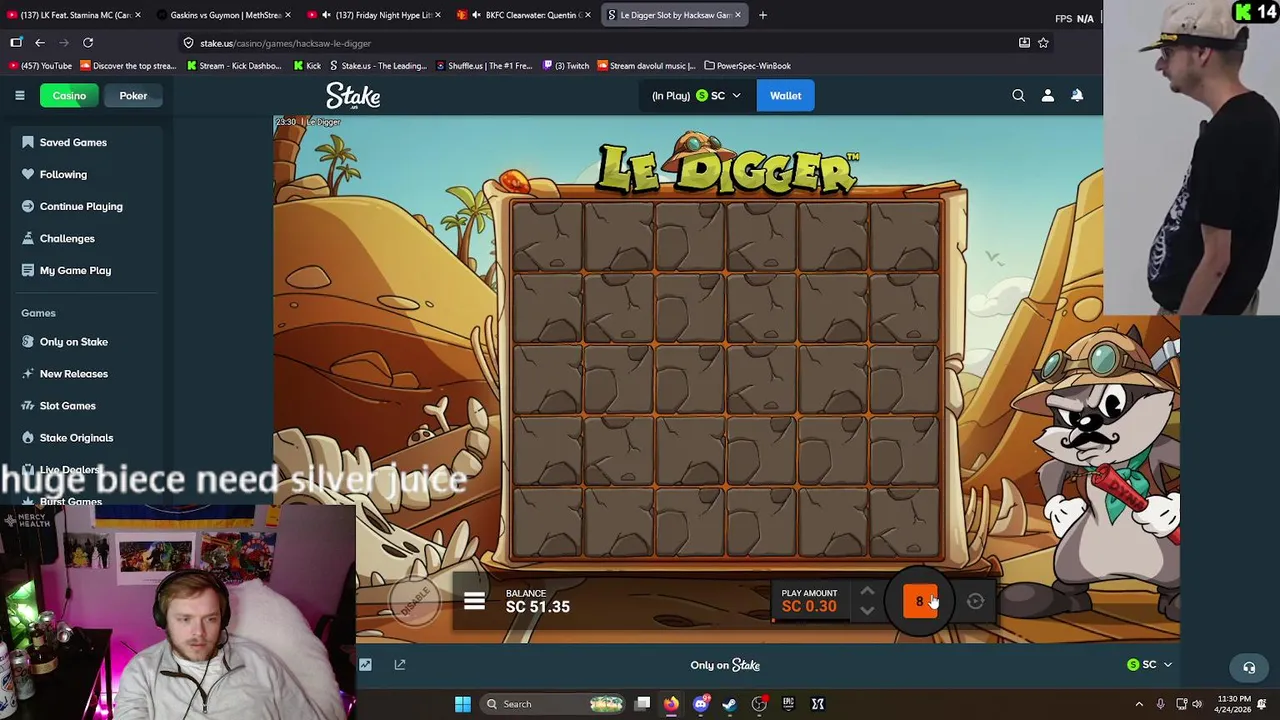The width and height of the screenshot is (1280, 720).
Task: Open the Stream Kick Dashboard bookmark
Action: 234,66
